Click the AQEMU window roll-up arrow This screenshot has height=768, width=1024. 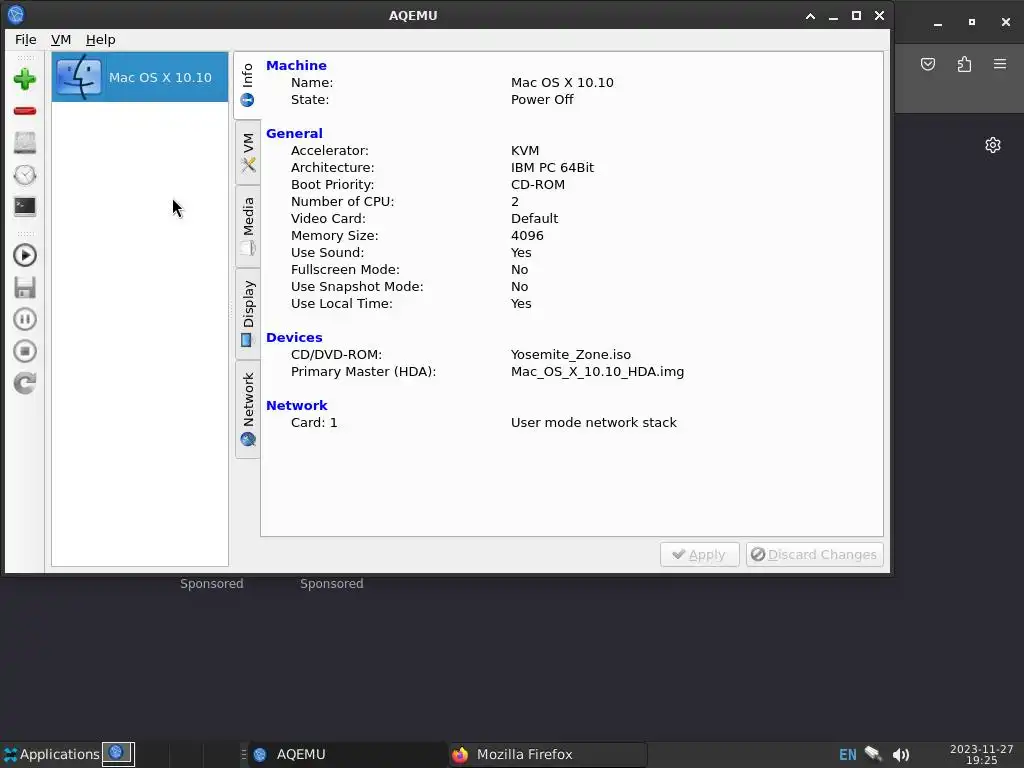810,16
